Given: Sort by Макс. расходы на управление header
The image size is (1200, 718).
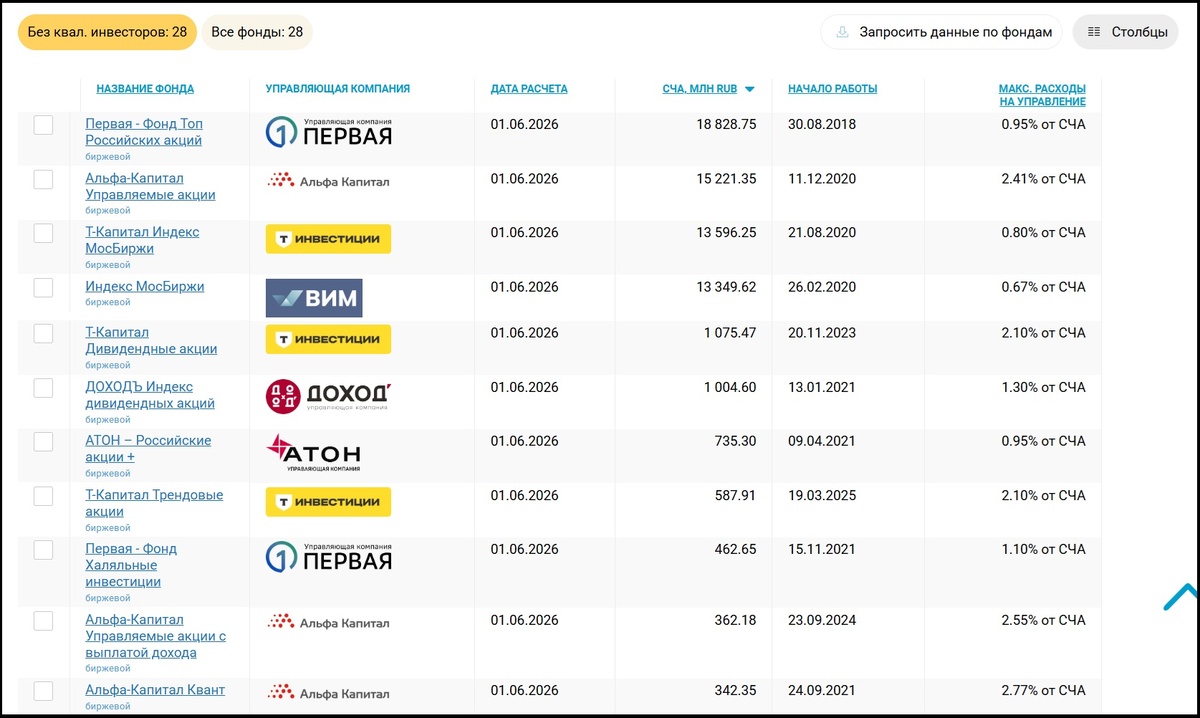Looking at the screenshot, I should [x=1042, y=95].
